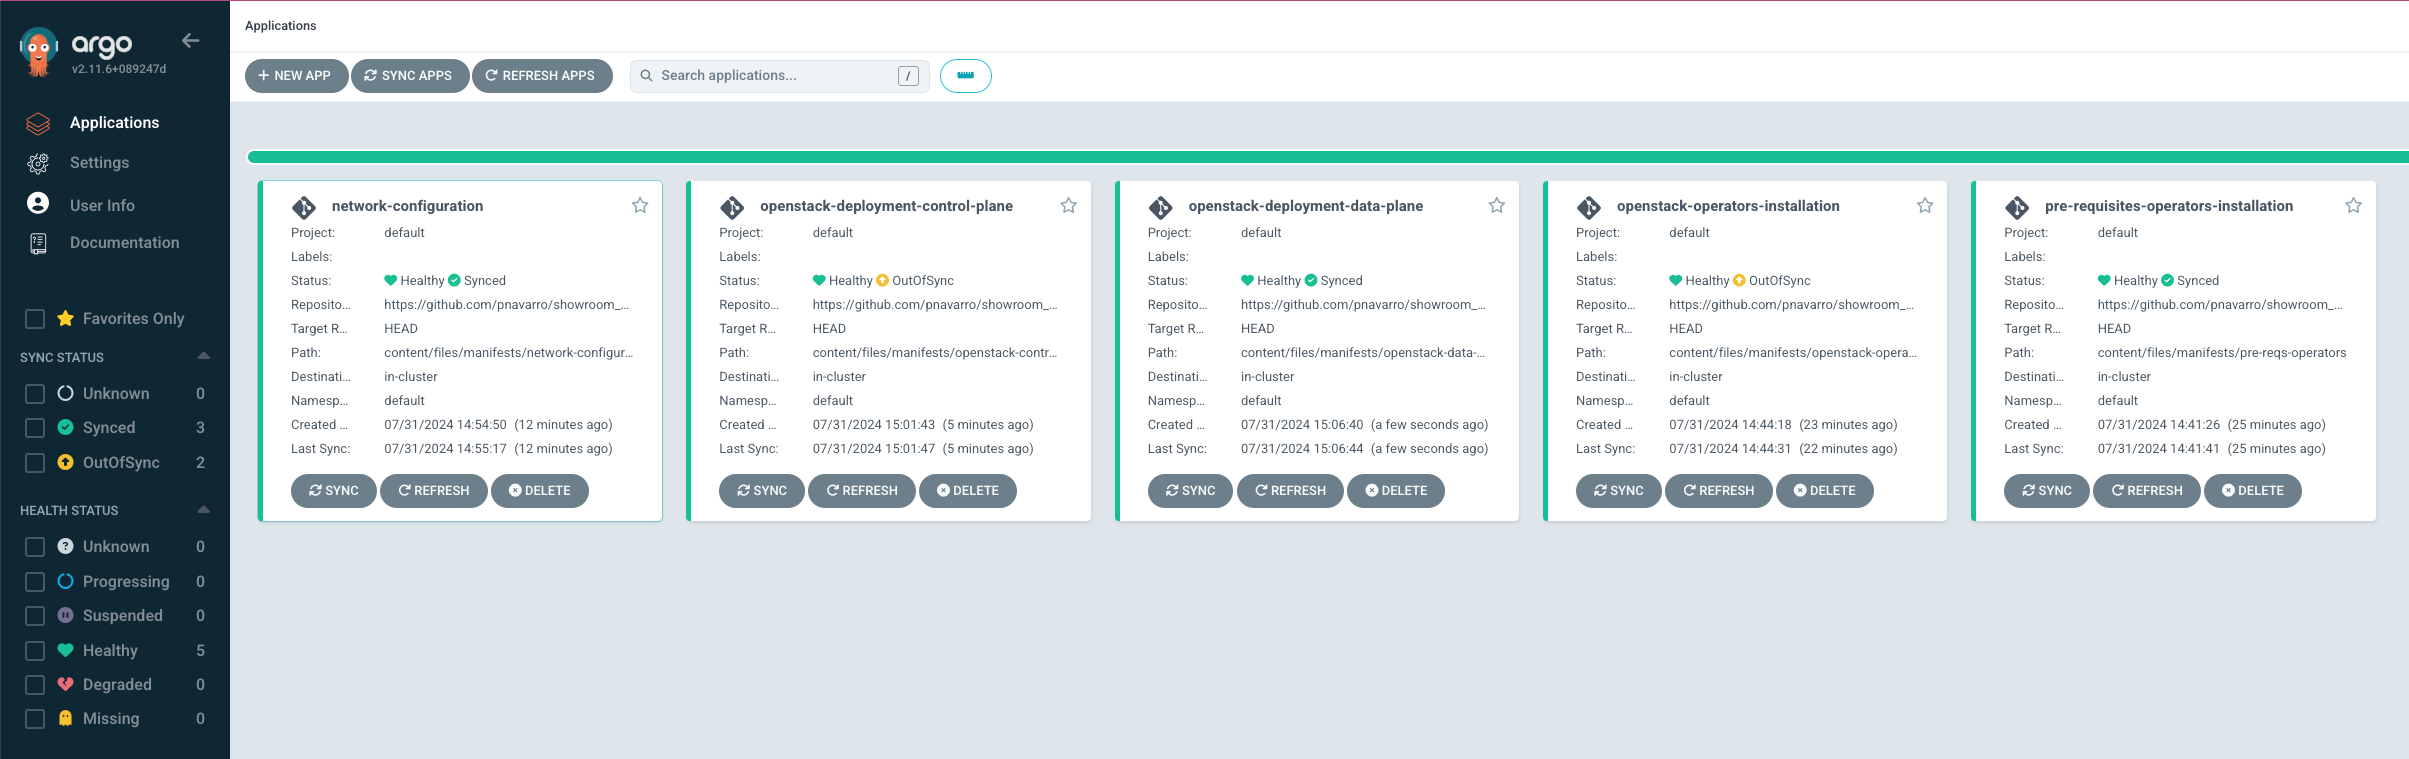Refresh the openstack-deployment-control-plane application
The height and width of the screenshot is (759, 2409).
click(x=861, y=491)
